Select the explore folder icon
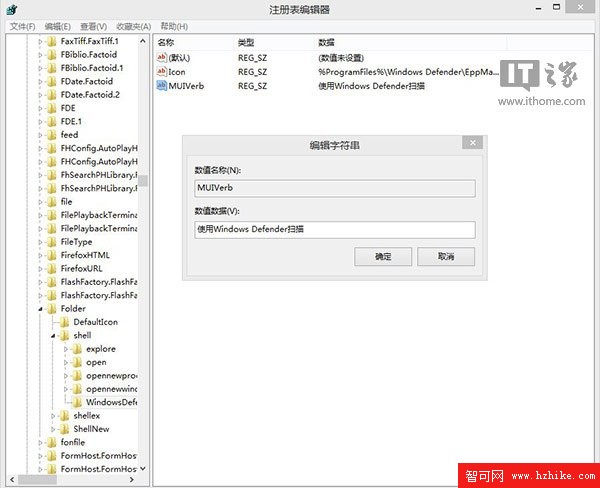600x488 pixels. pyautogui.click(x=77, y=349)
